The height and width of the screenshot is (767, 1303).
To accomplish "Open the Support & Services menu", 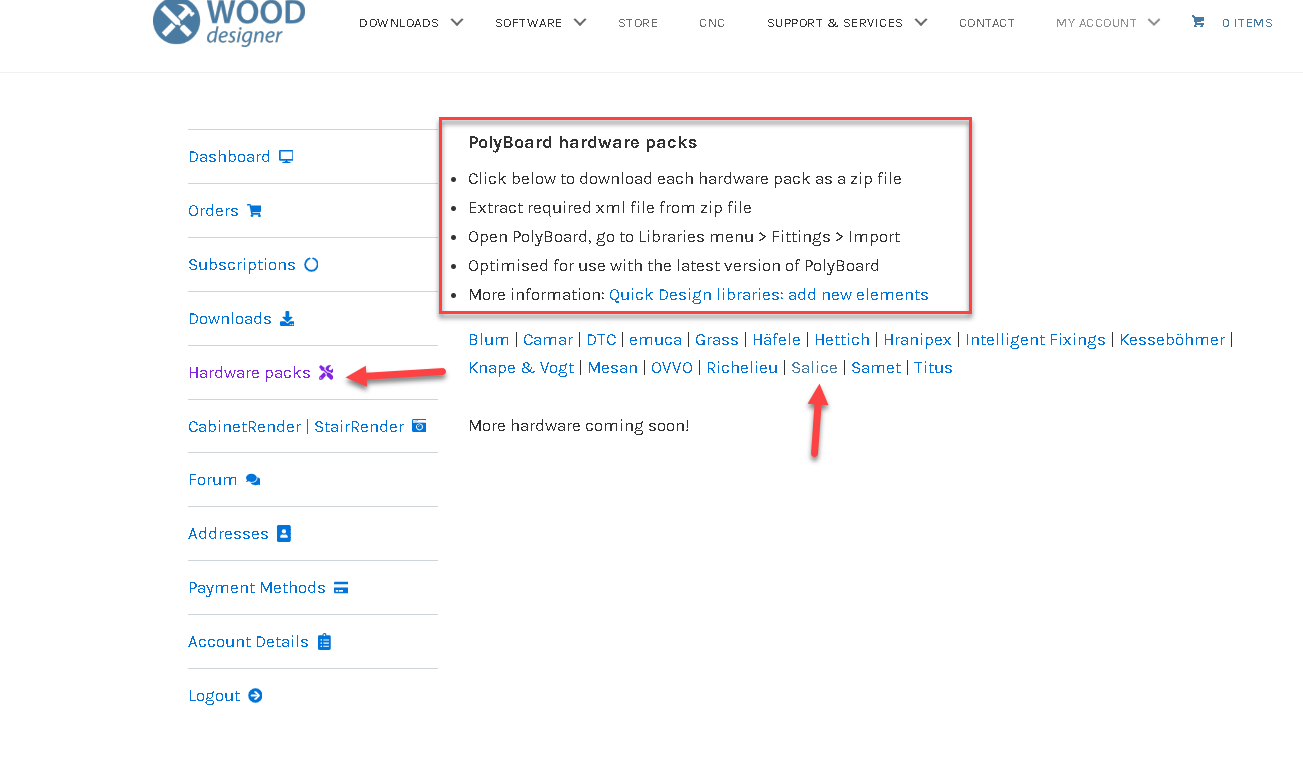I will (x=835, y=23).
